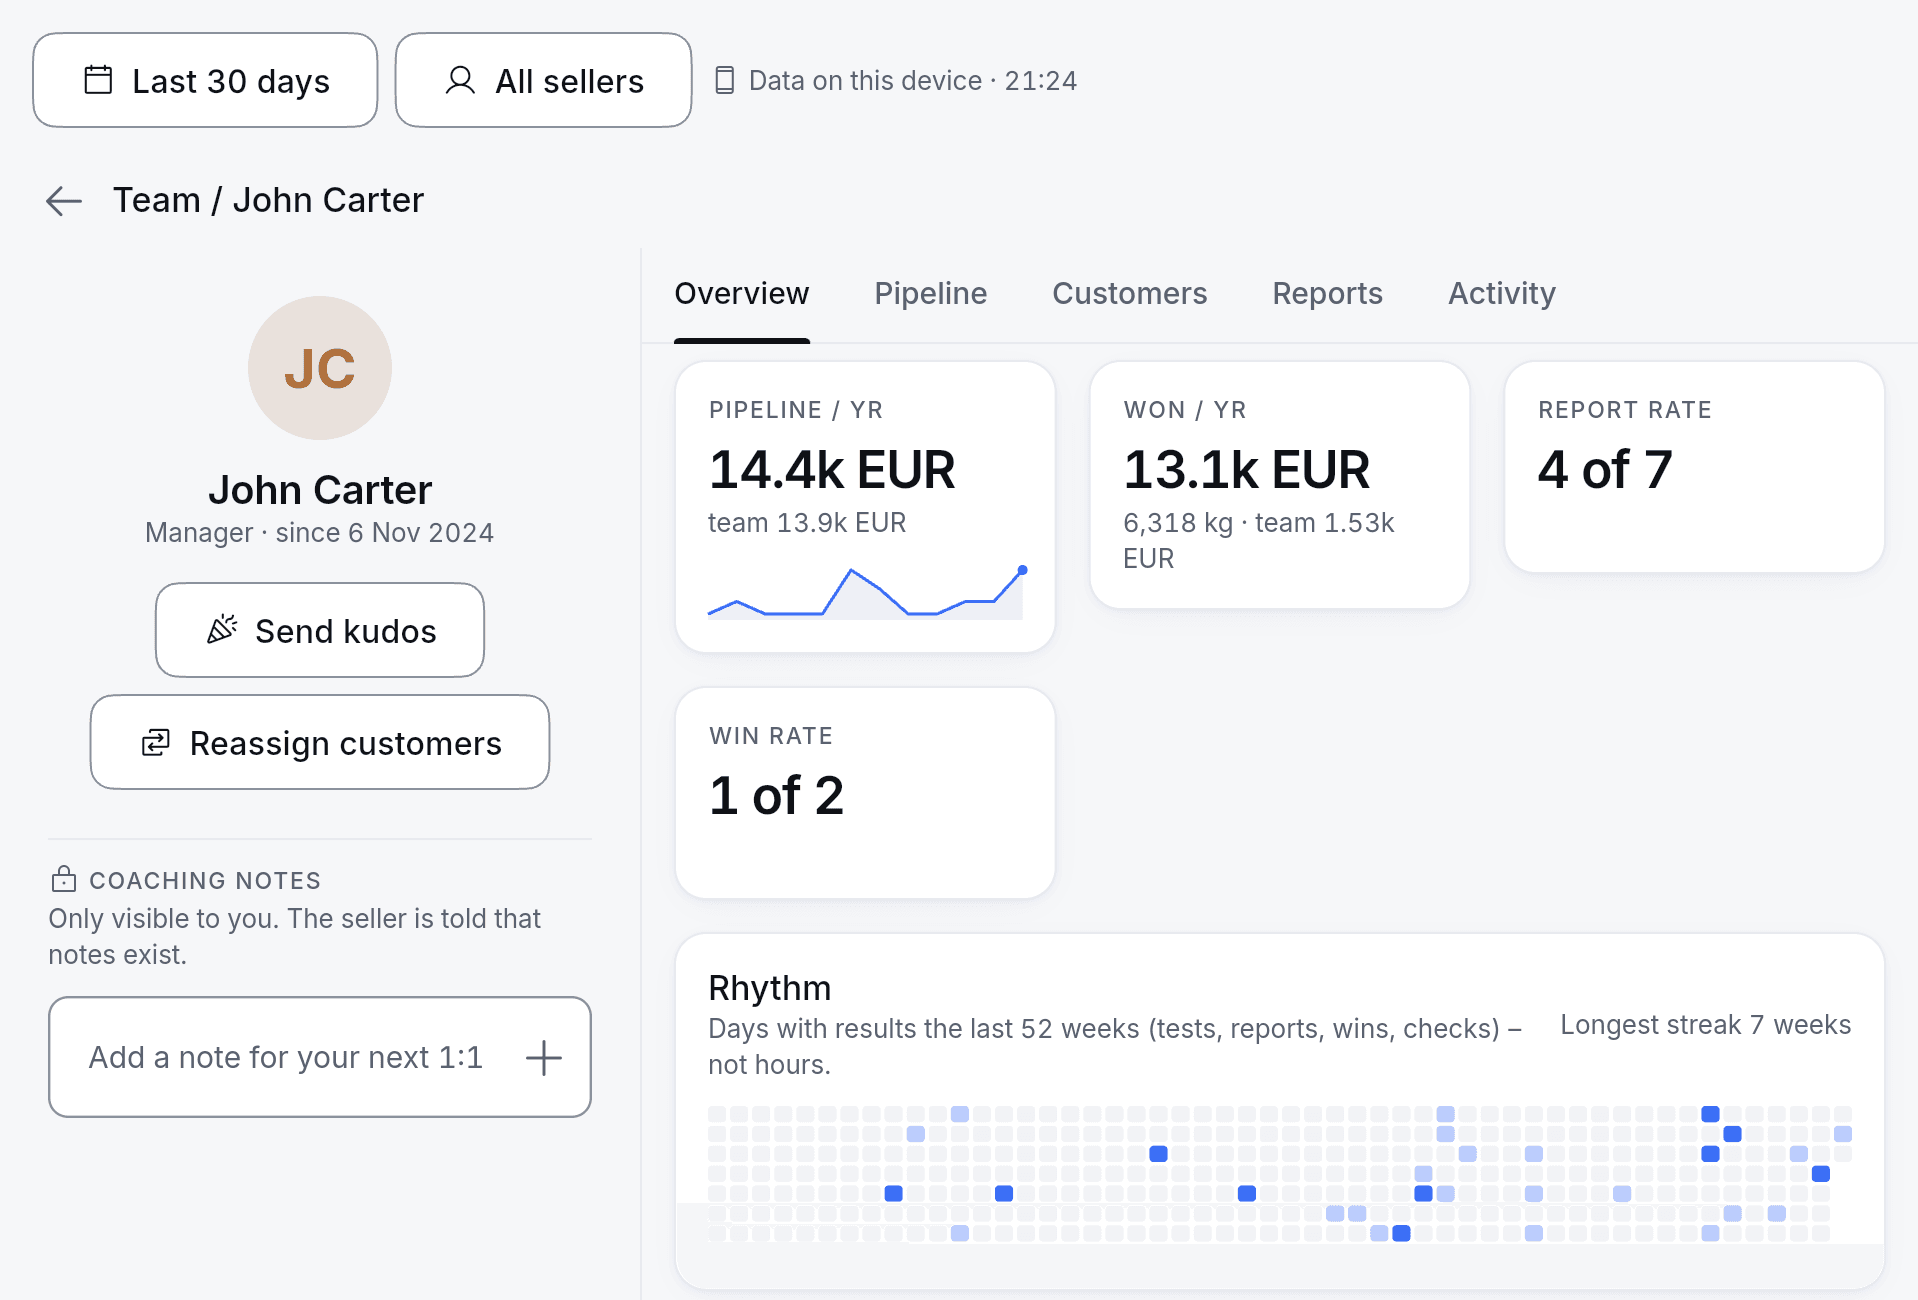Open the Last 30 days date filter
The width and height of the screenshot is (1918, 1300).
tap(205, 80)
